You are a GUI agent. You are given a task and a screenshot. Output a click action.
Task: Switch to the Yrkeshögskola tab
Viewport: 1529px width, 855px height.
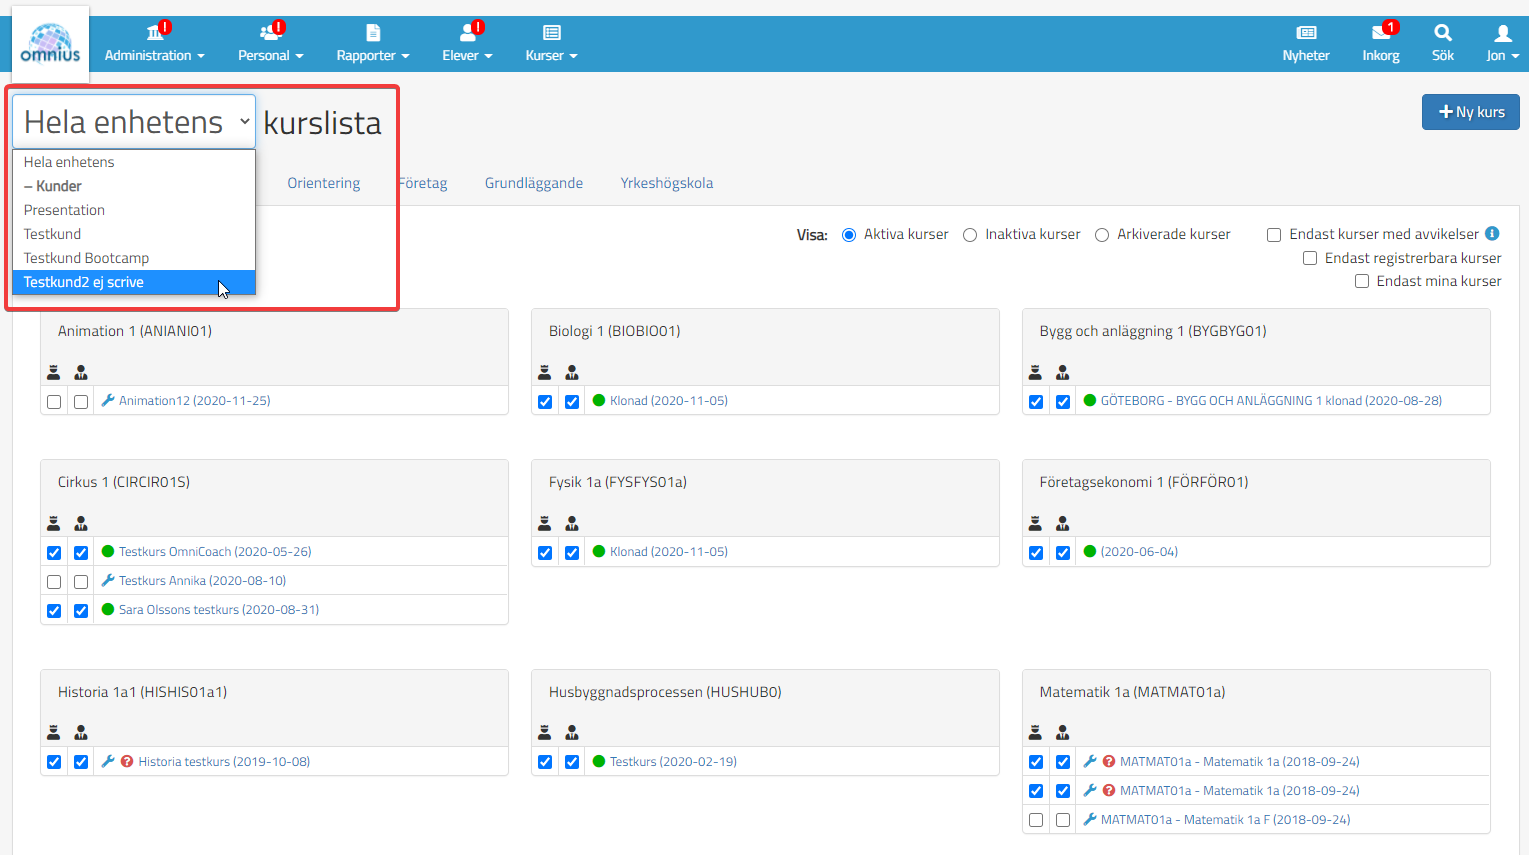[x=666, y=183]
